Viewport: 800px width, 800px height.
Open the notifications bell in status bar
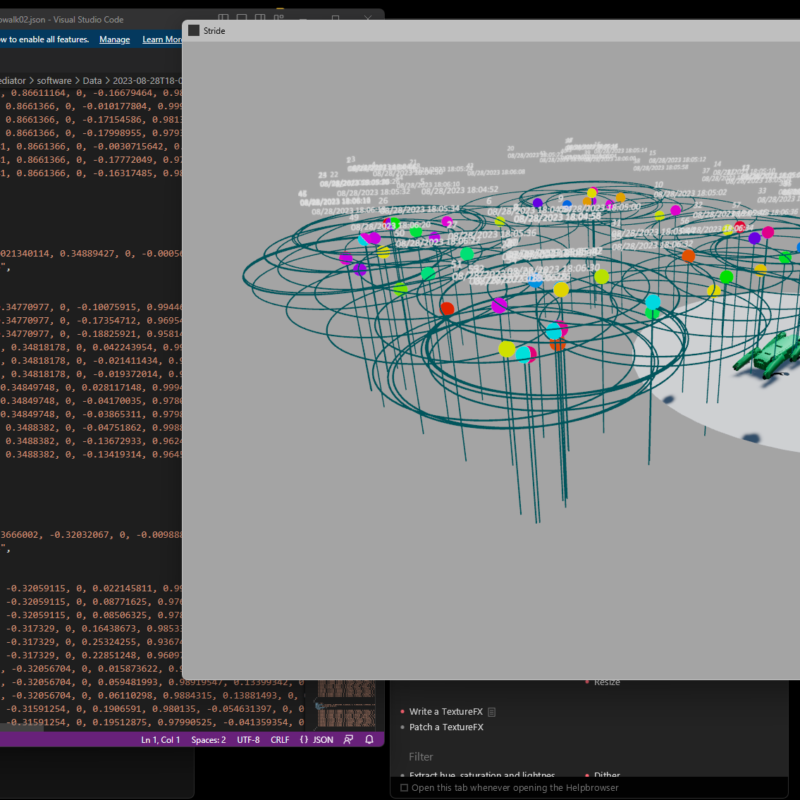point(369,740)
